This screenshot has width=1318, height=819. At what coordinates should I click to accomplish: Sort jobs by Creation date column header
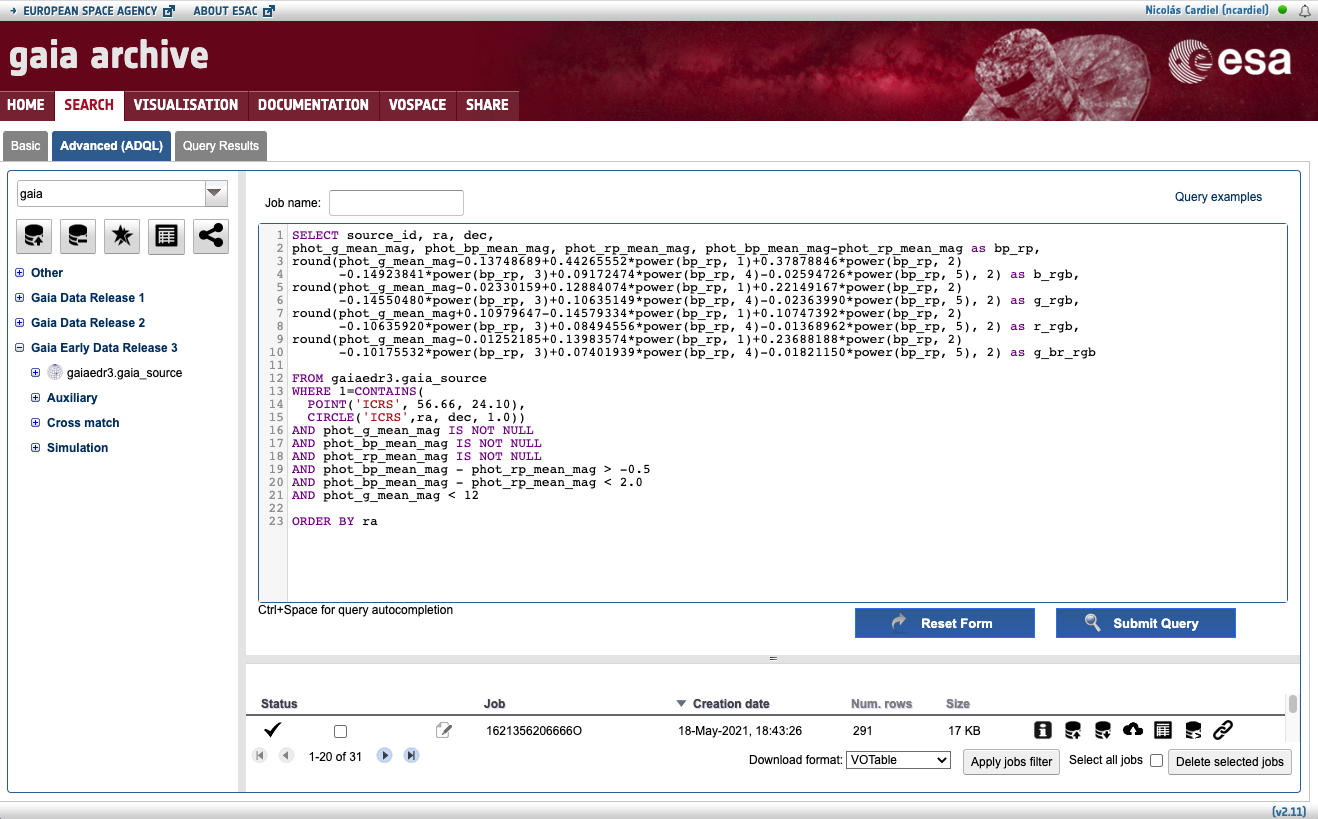pos(731,704)
